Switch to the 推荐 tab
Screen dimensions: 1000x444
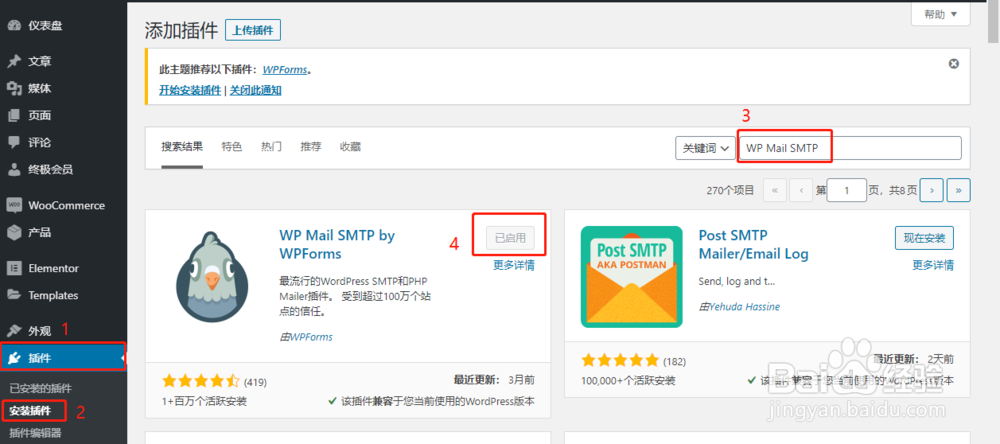click(311, 147)
